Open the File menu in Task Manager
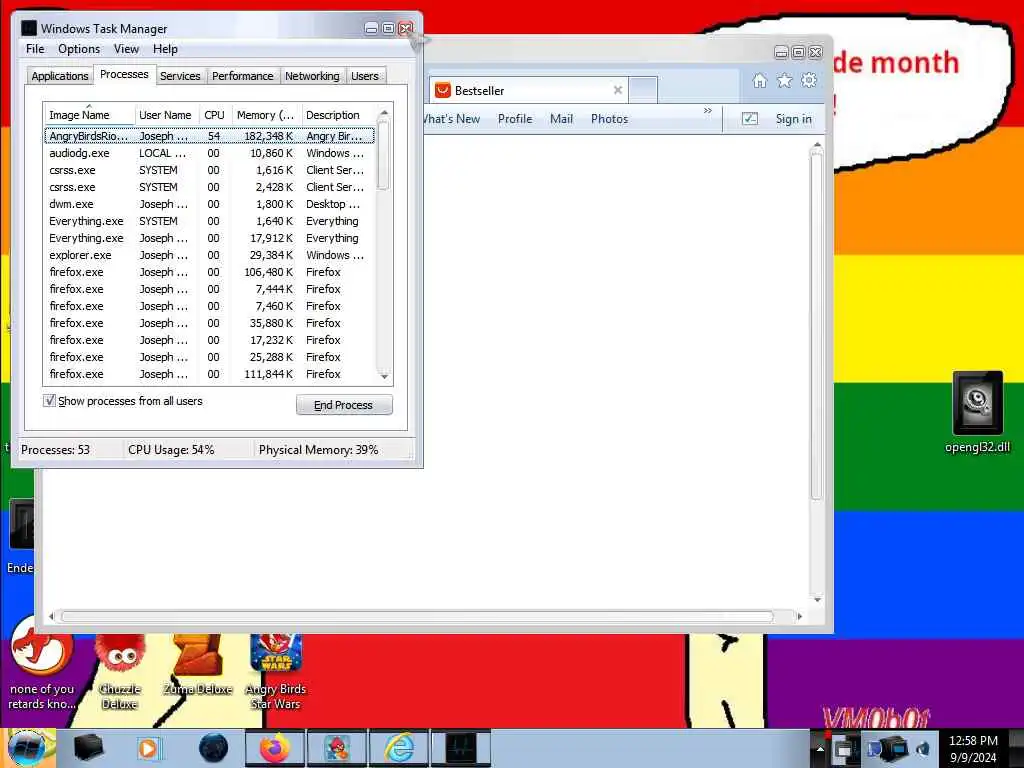This screenshot has height=768, width=1024. pos(35,49)
